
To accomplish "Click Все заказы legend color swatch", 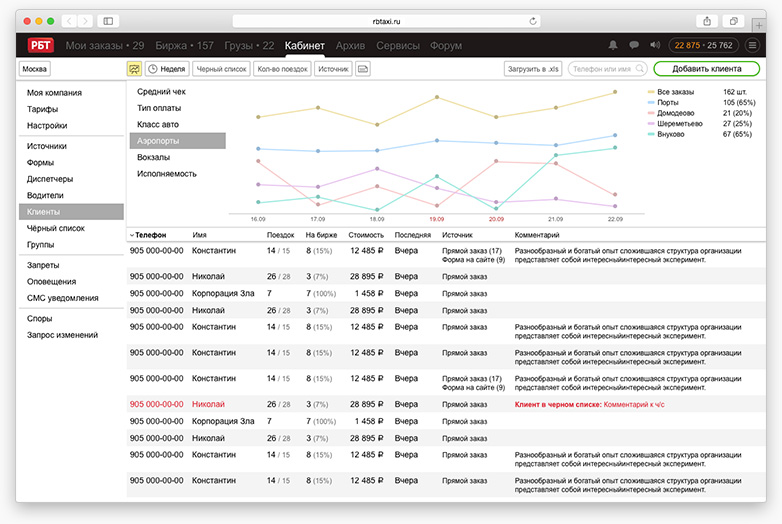I will pyautogui.click(x=651, y=92).
